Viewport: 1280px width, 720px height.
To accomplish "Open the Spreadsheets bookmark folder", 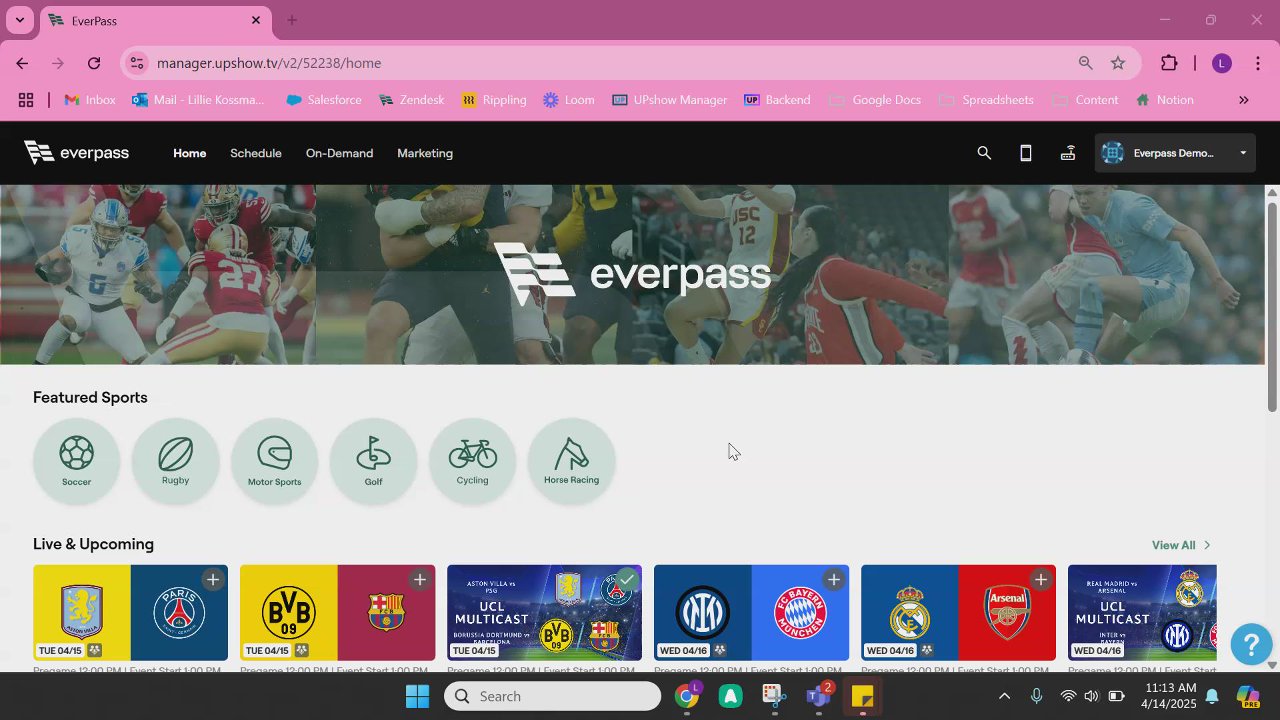I will 986,100.
